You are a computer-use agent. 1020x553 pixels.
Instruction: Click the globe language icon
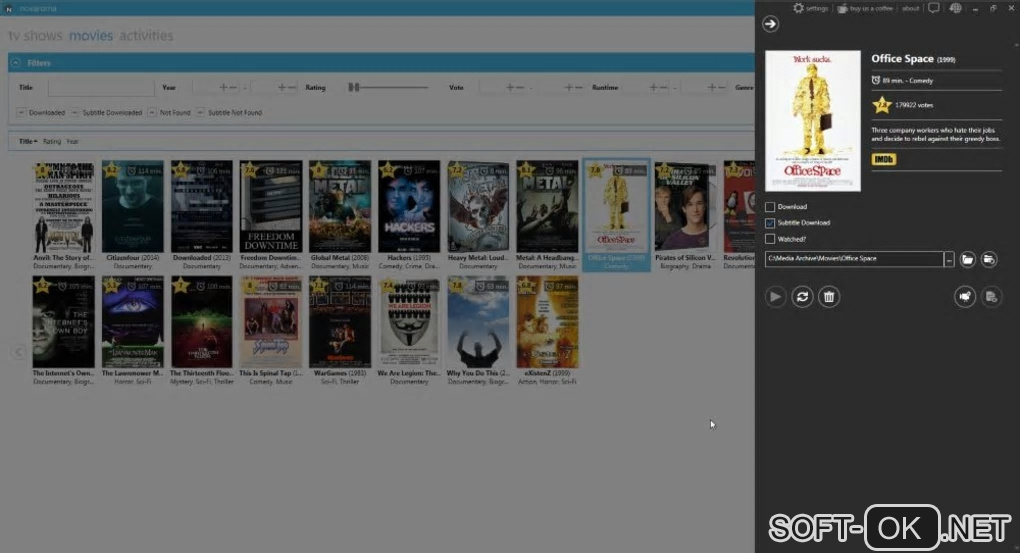coord(955,8)
